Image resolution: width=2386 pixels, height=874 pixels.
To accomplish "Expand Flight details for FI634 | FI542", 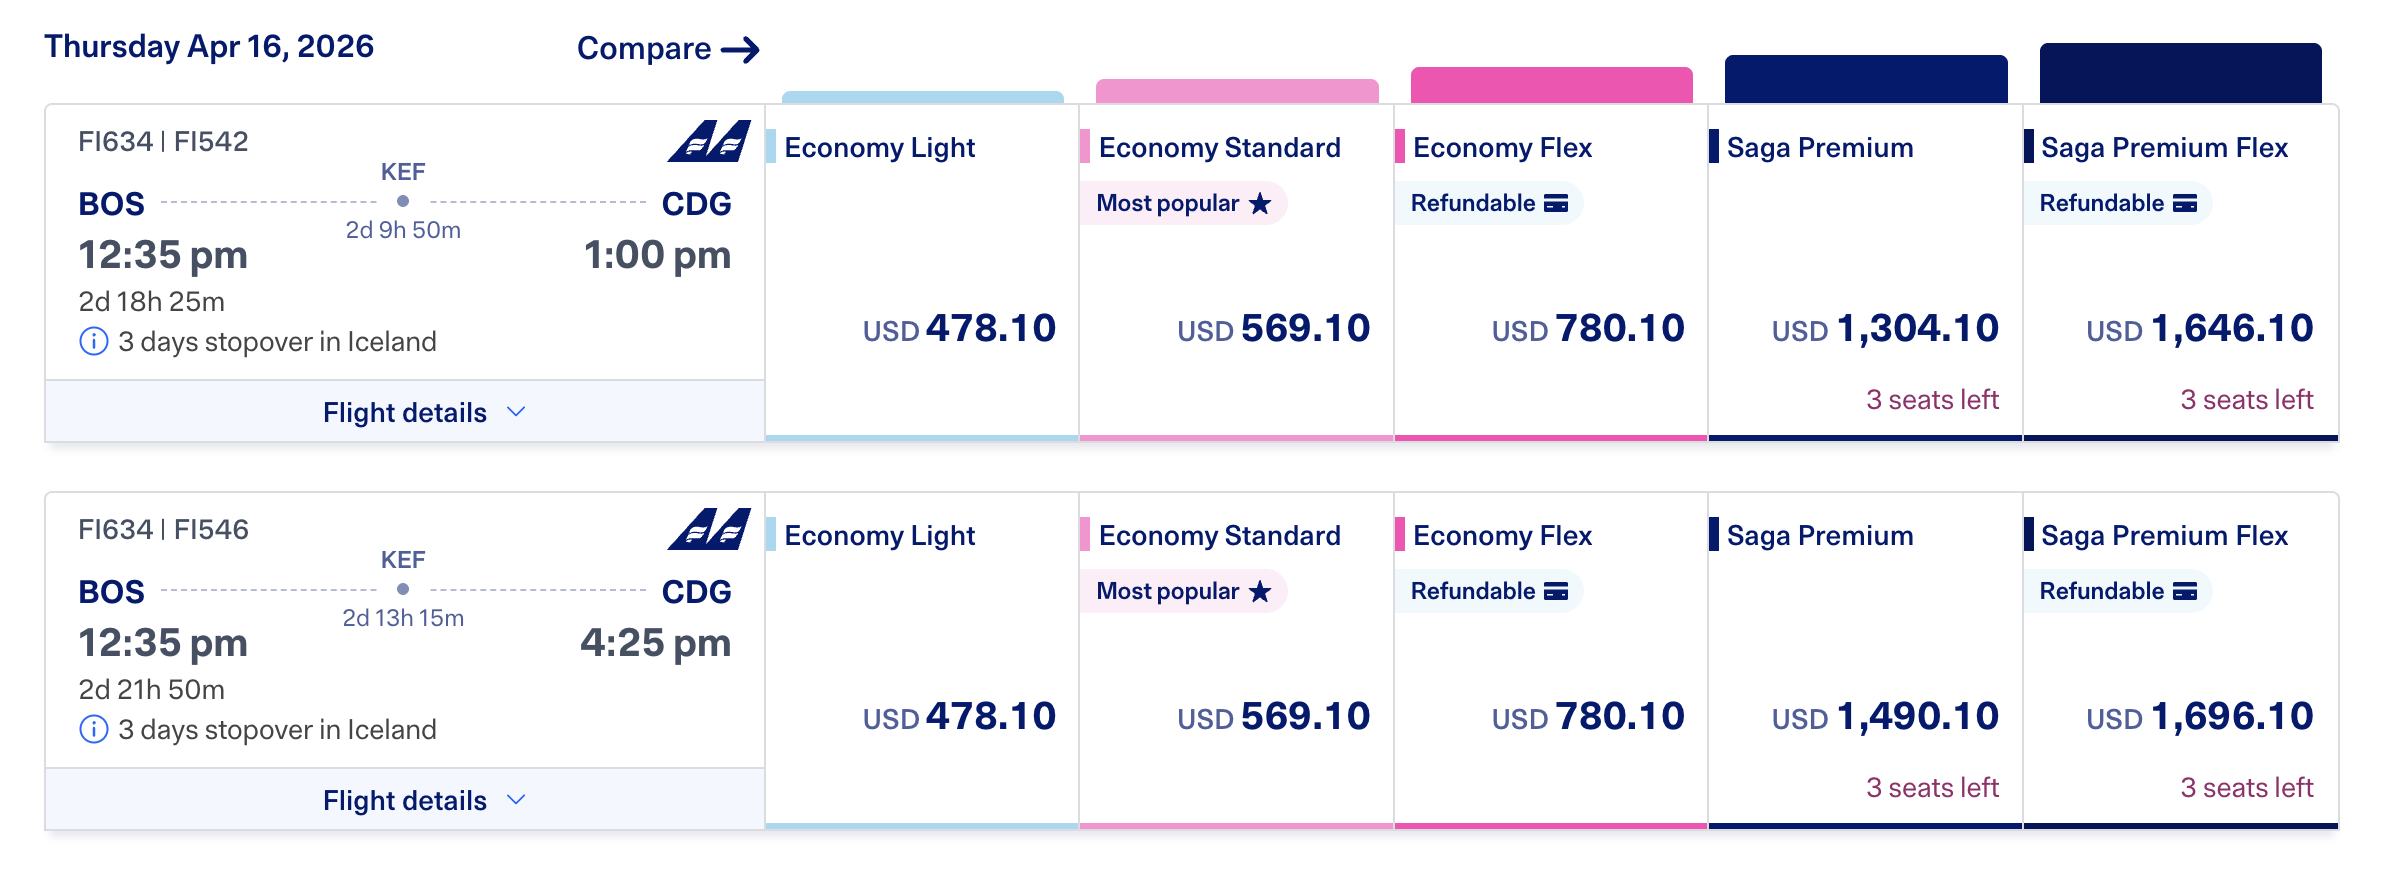I will click(405, 412).
